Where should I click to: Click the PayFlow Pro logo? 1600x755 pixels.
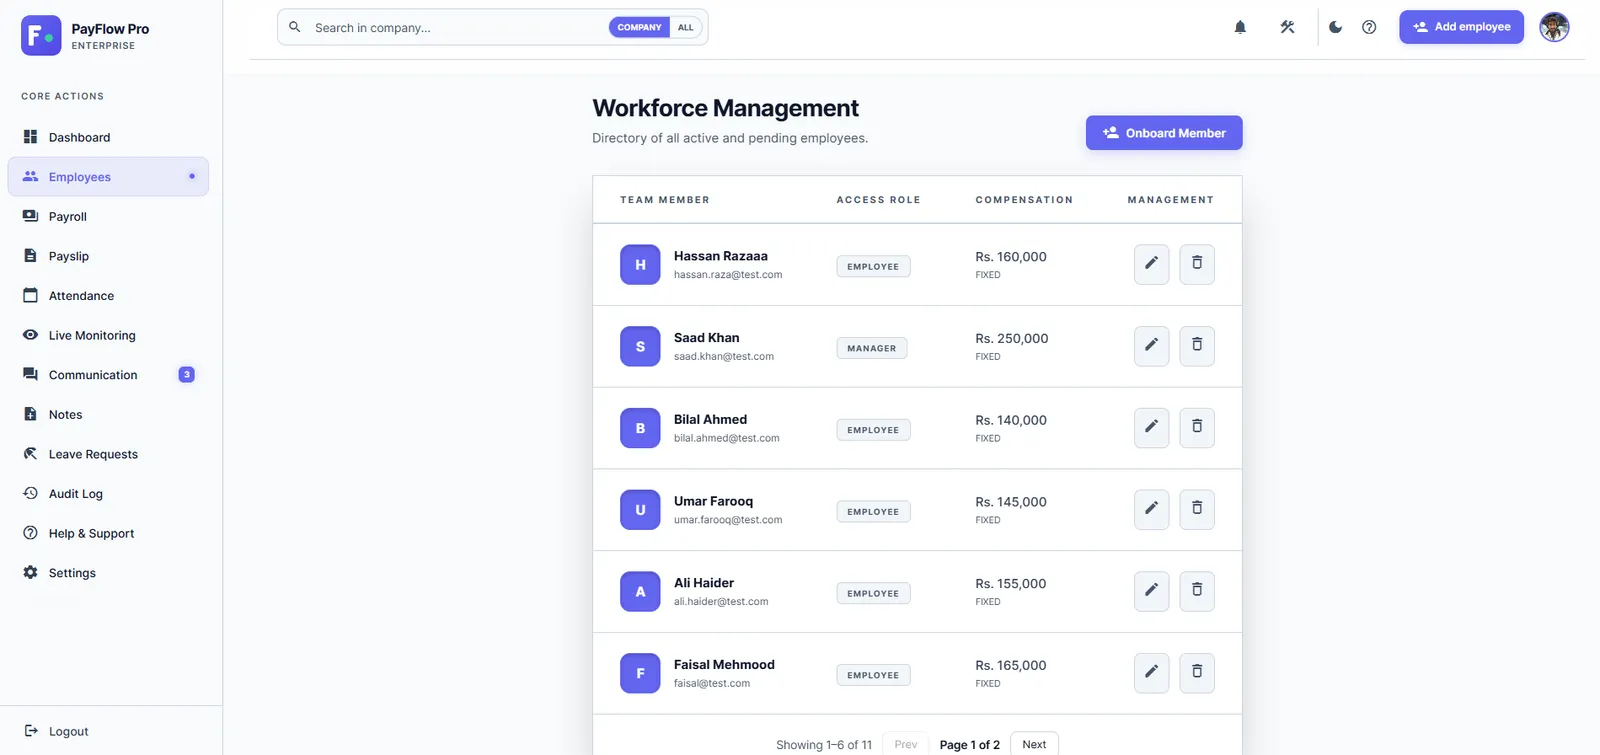pos(41,36)
